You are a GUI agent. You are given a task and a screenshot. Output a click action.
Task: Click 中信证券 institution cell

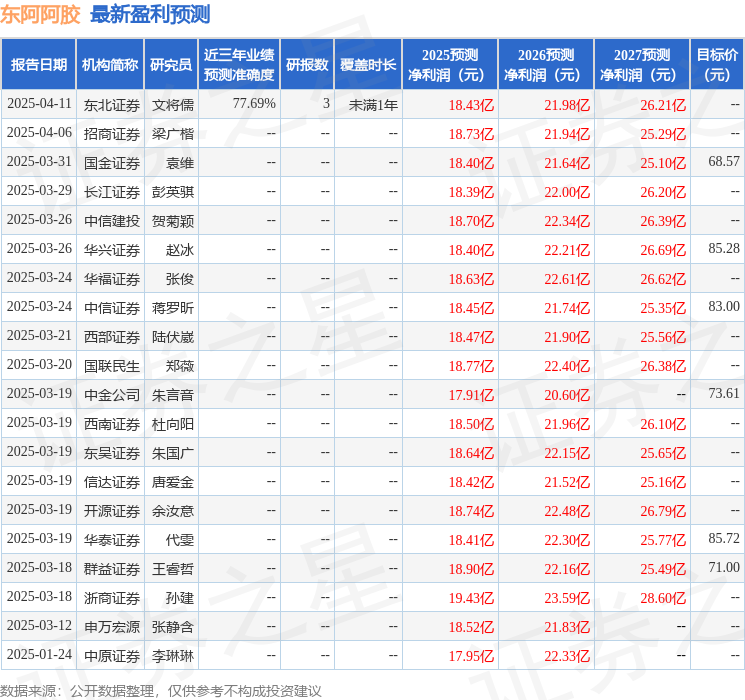pos(112,308)
